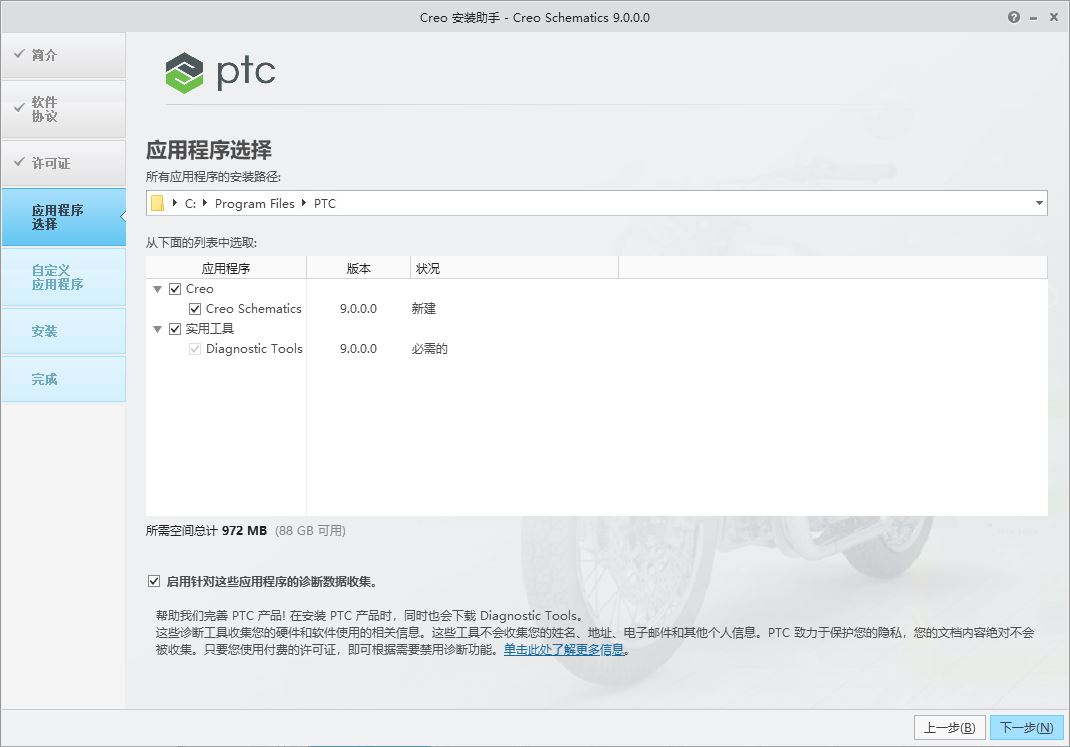Click the 版本 column header
Screen dimensions: 1070x747
pos(358,268)
